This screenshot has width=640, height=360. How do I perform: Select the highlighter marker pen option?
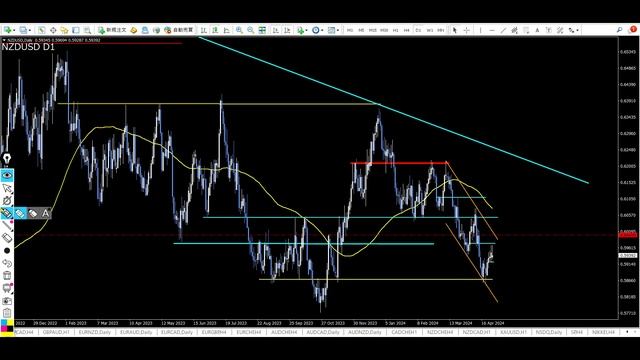pyautogui.click(x=7, y=213)
